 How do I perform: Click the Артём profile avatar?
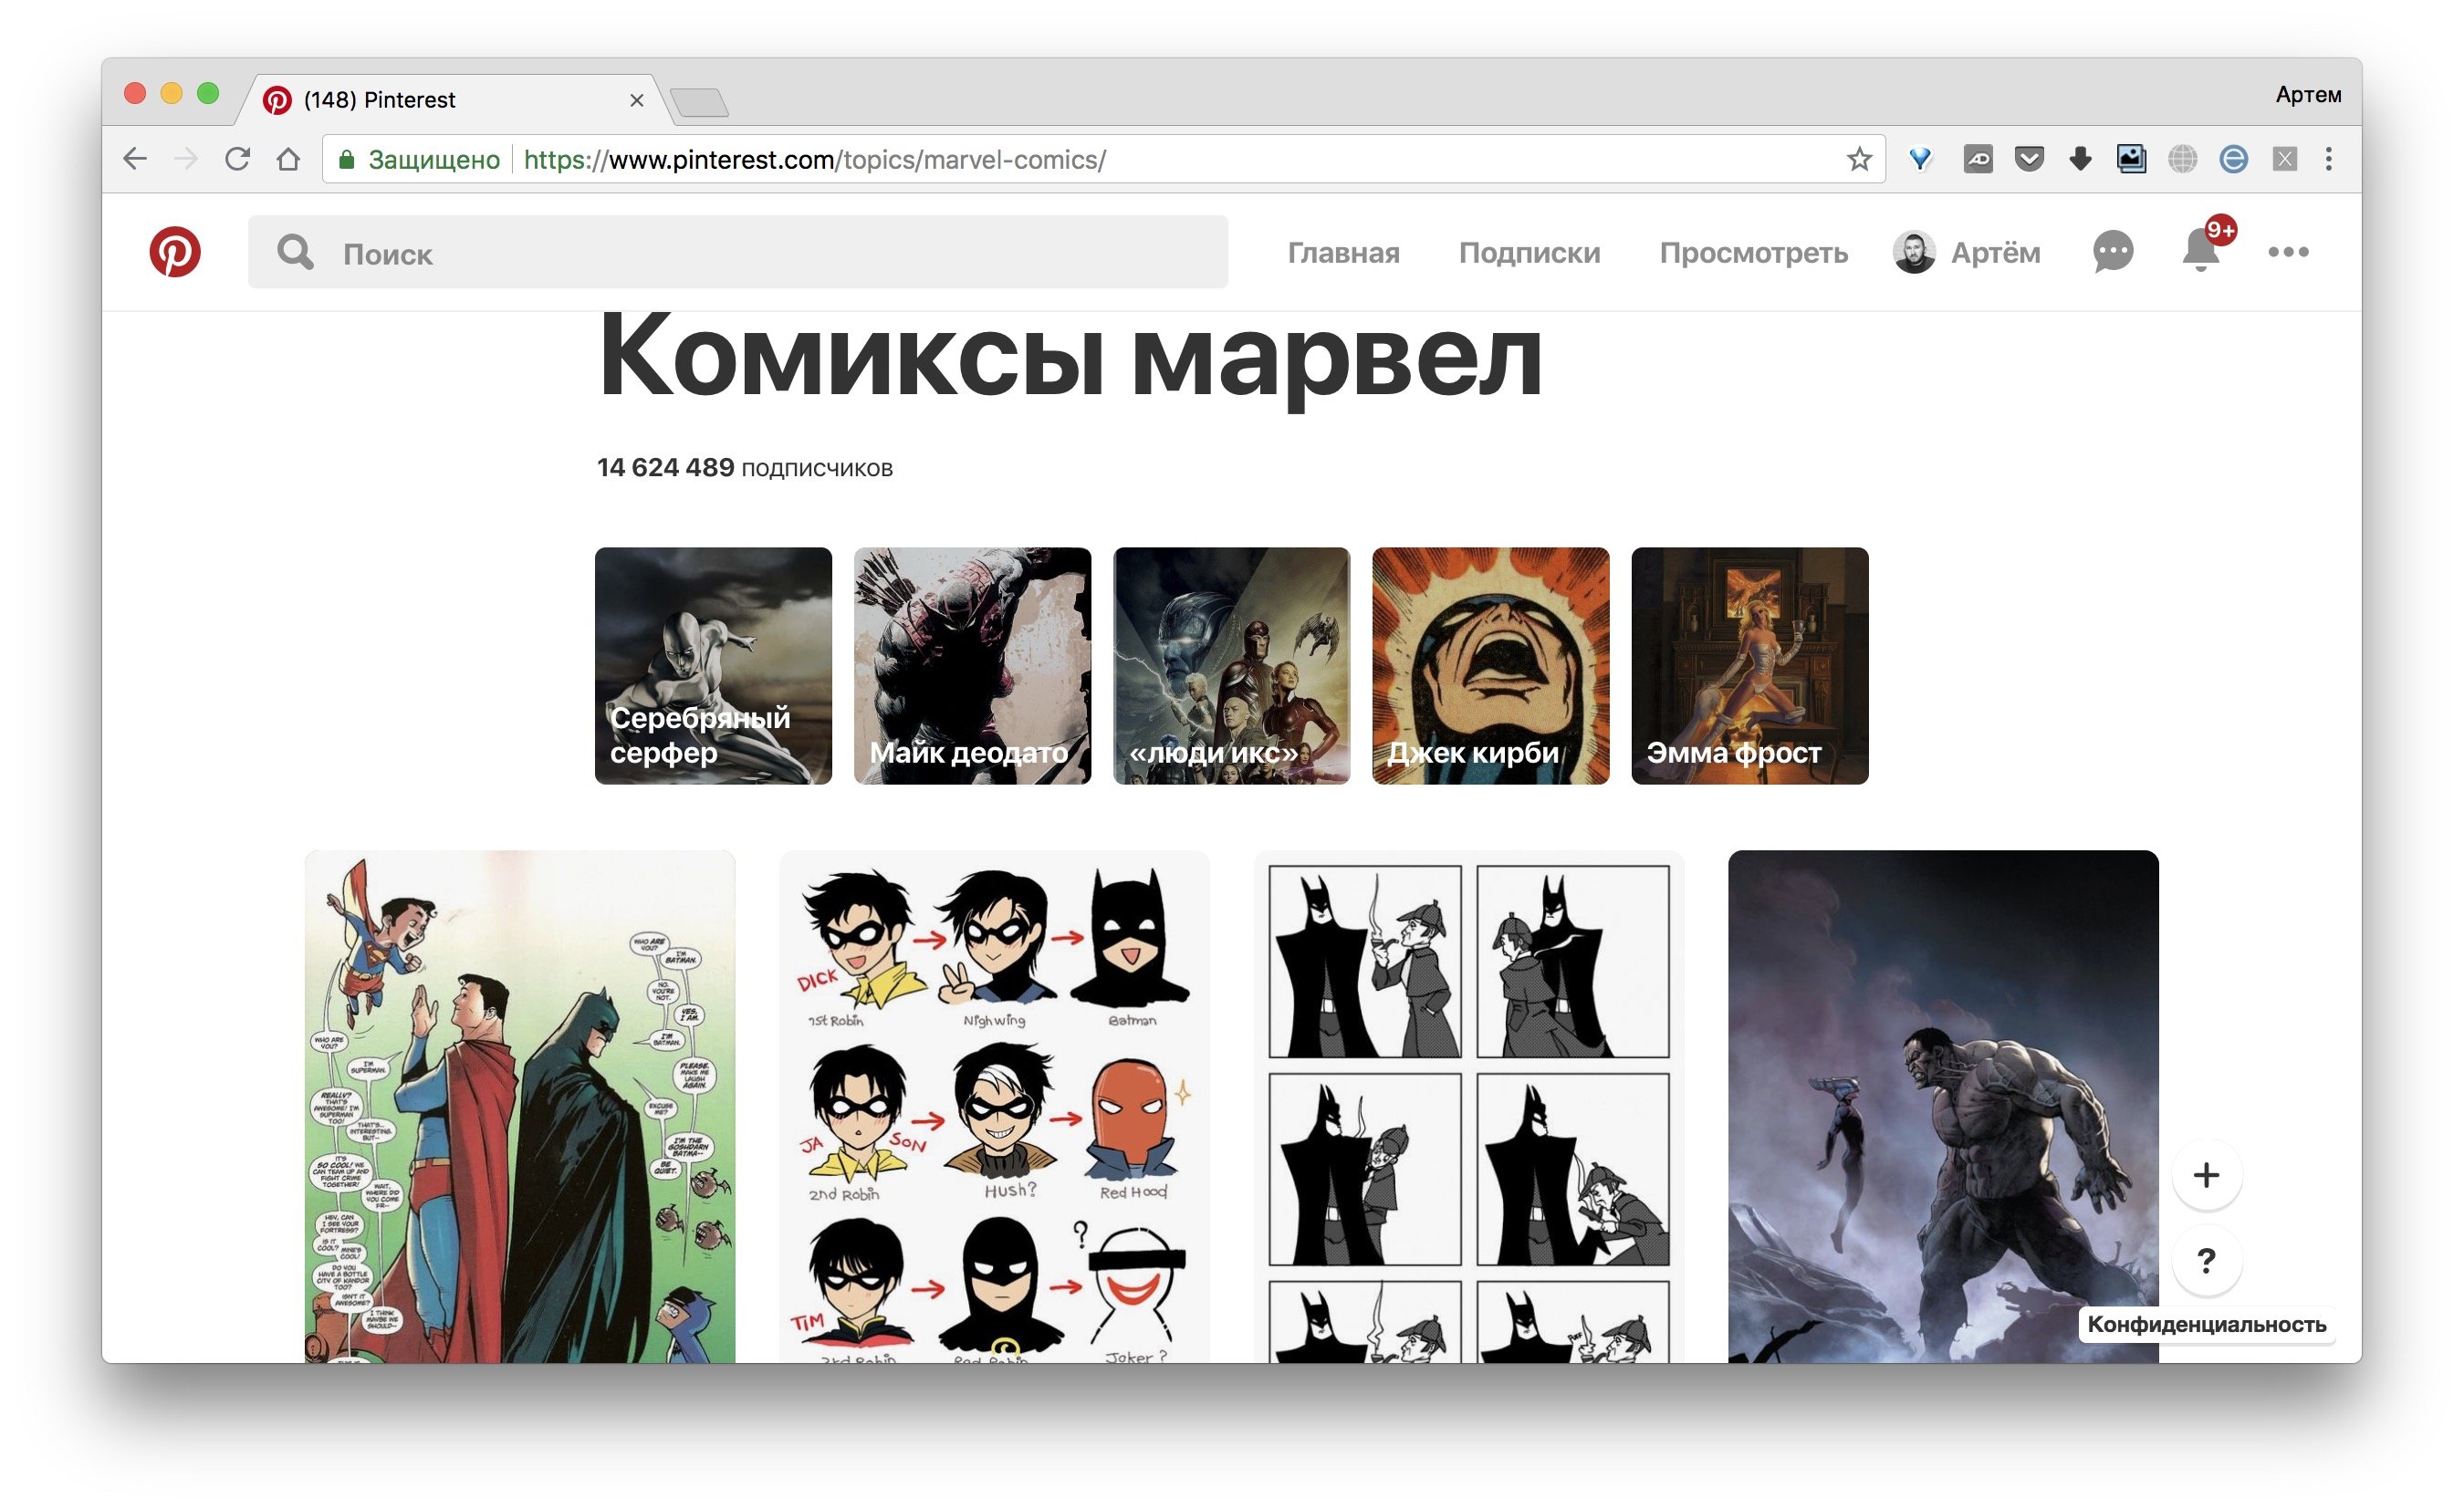[x=1914, y=252]
